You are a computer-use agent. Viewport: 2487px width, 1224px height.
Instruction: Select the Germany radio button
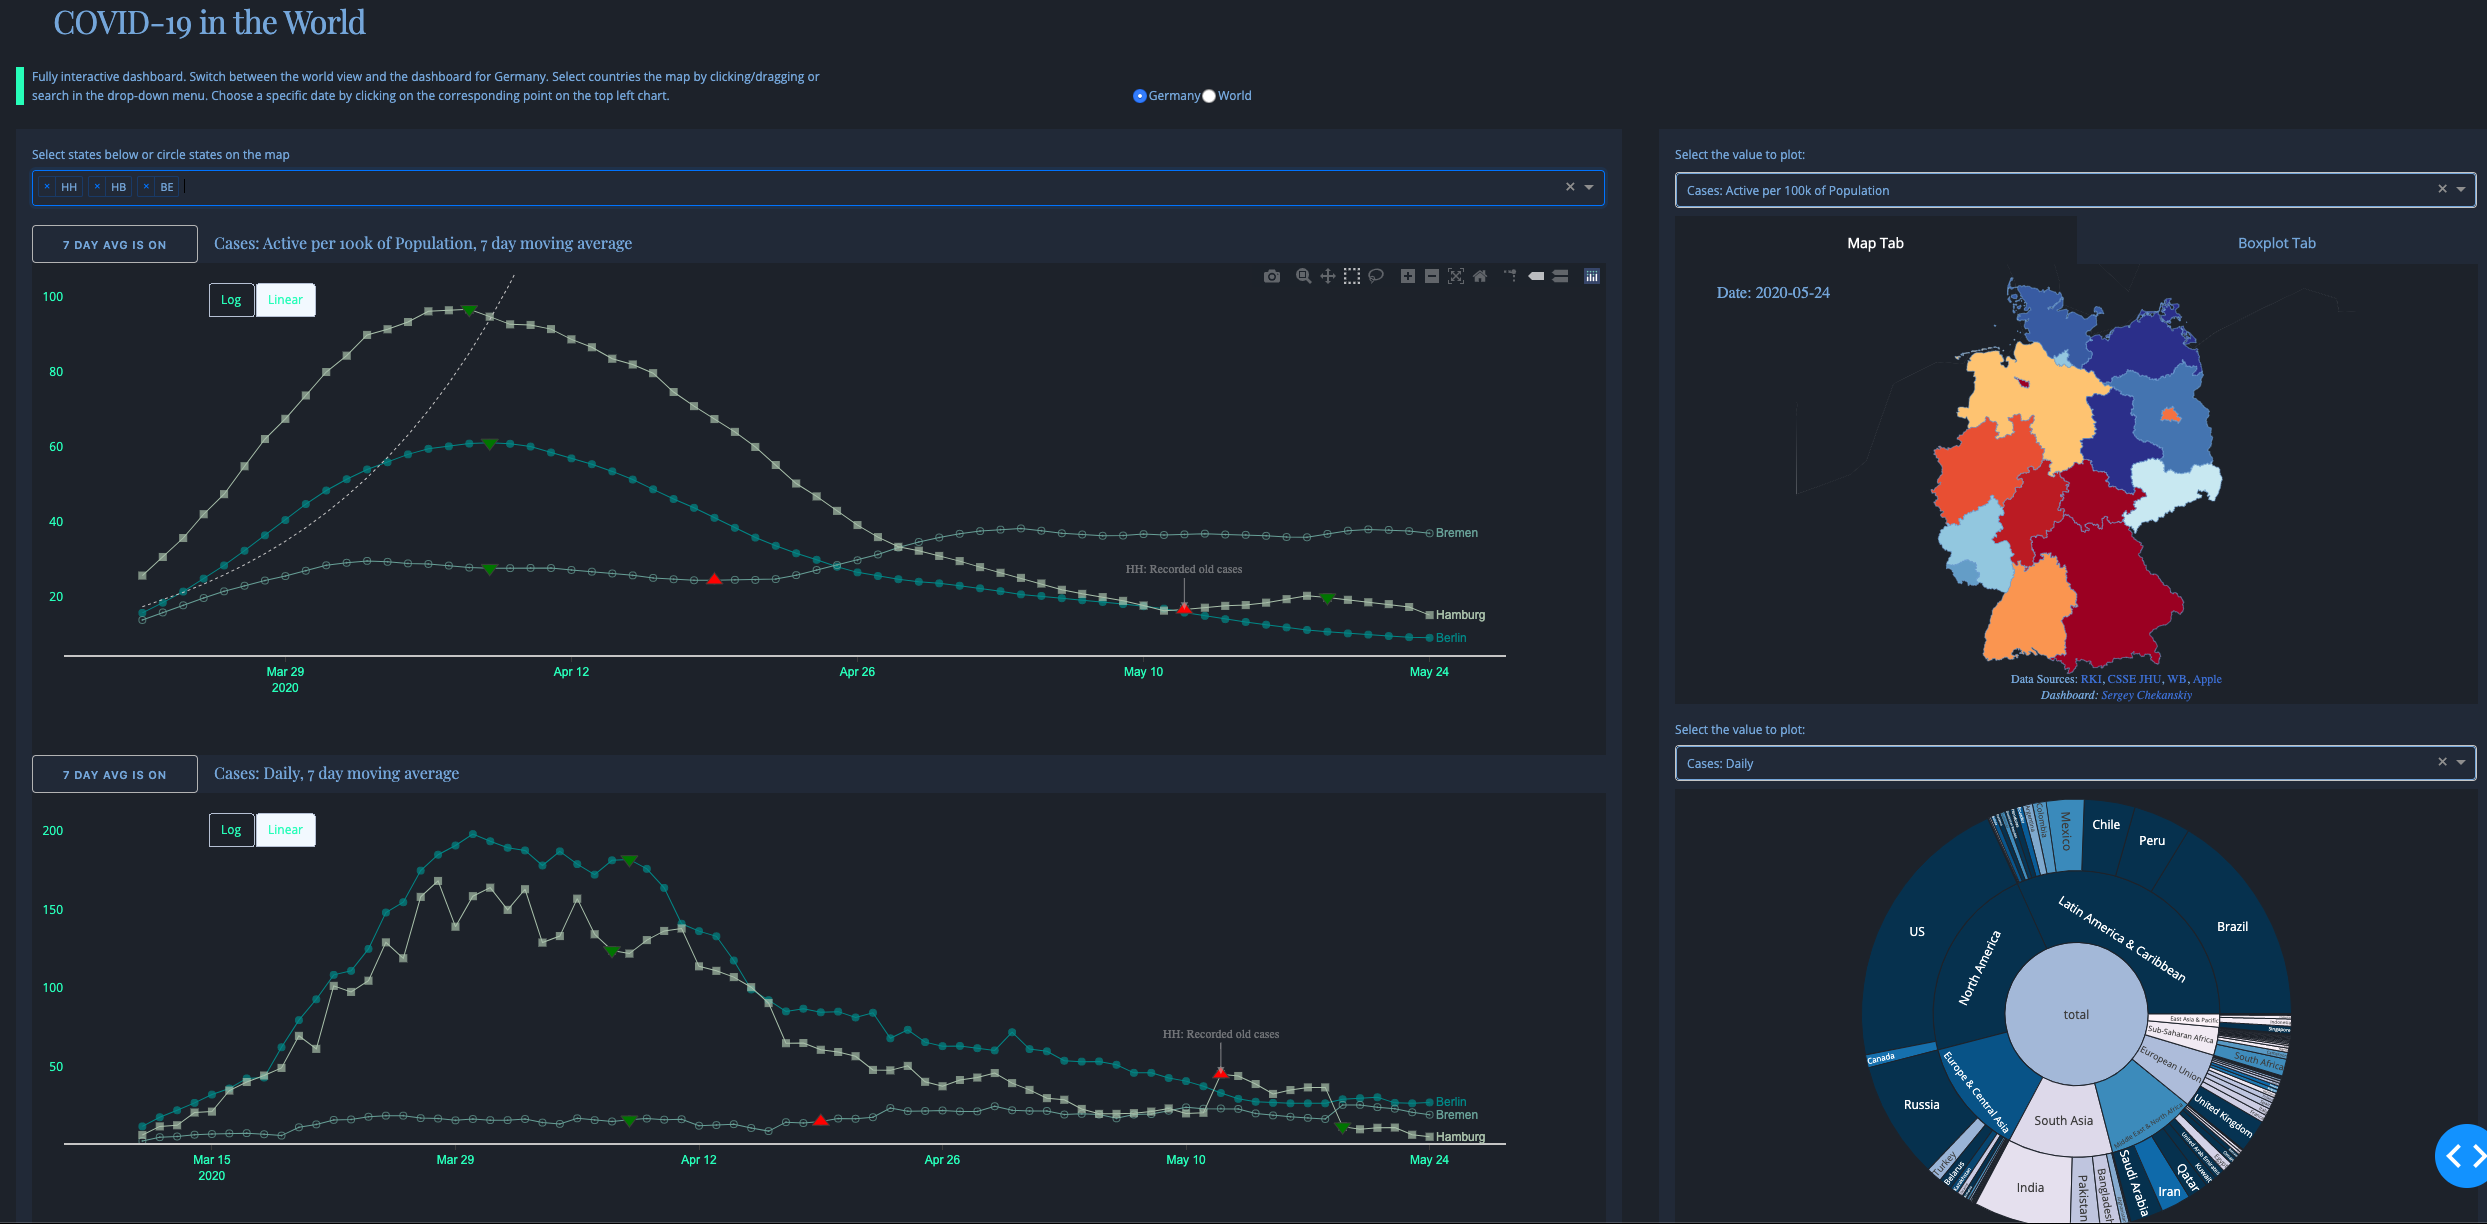click(x=1139, y=96)
